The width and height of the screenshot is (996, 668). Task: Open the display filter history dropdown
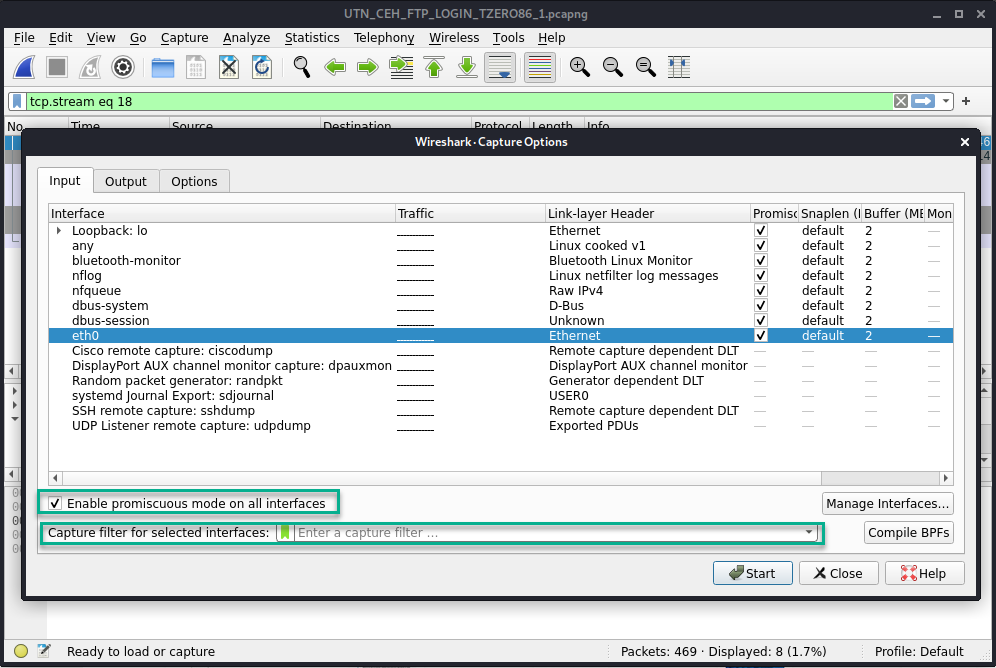coord(946,102)
